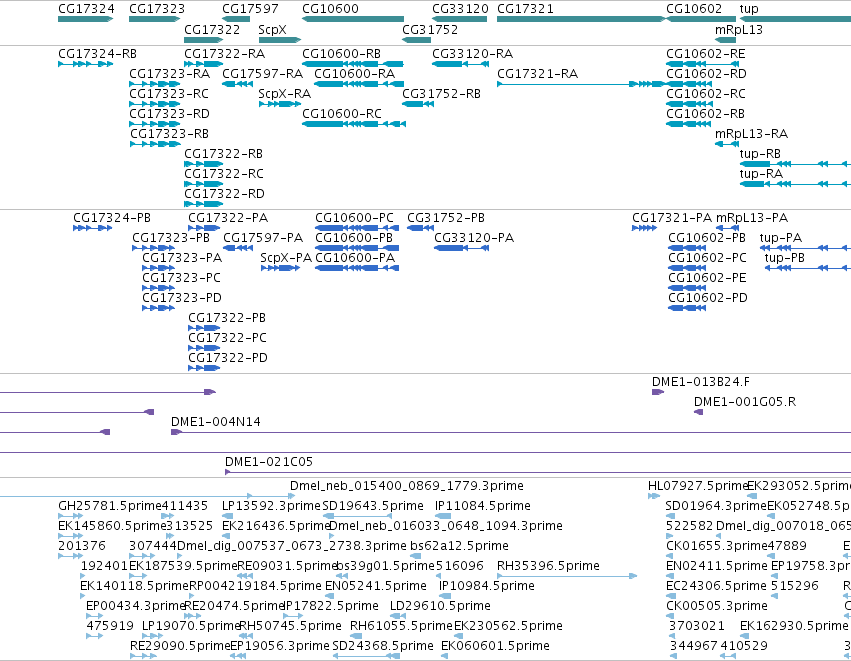851x661 pixels.
Task: Select the CG17323 gene label
Action: point(157,9)
